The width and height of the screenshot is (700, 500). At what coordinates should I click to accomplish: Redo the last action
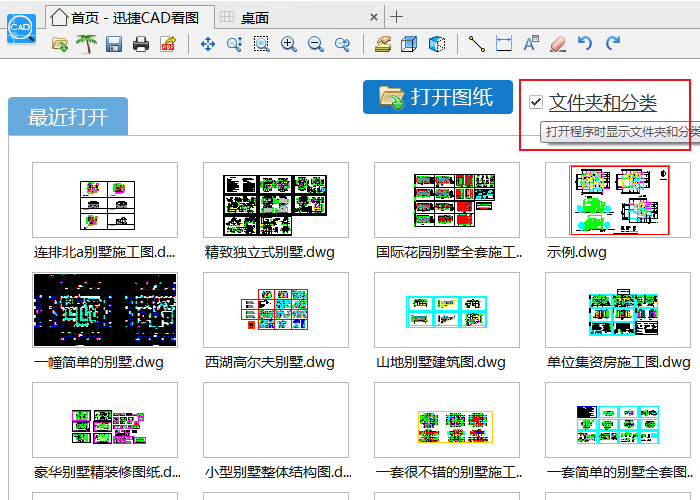coord(613,43)
